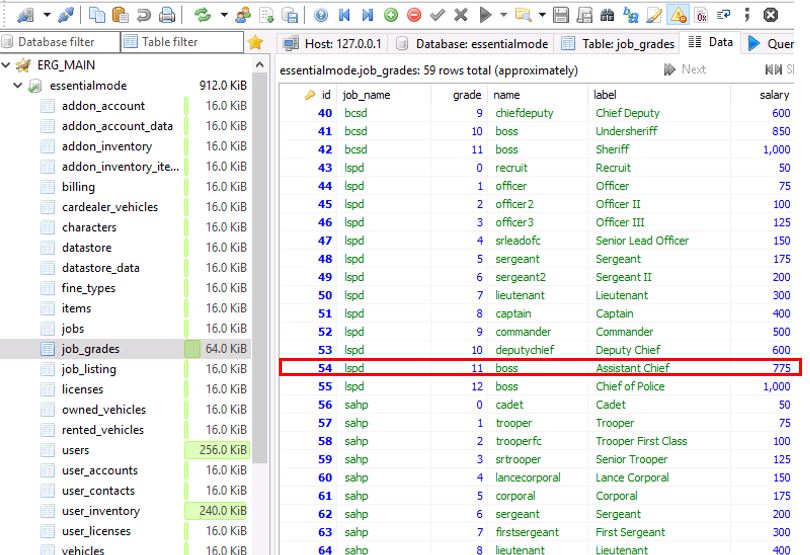Click the Undo arrow icon

(144, 15)
